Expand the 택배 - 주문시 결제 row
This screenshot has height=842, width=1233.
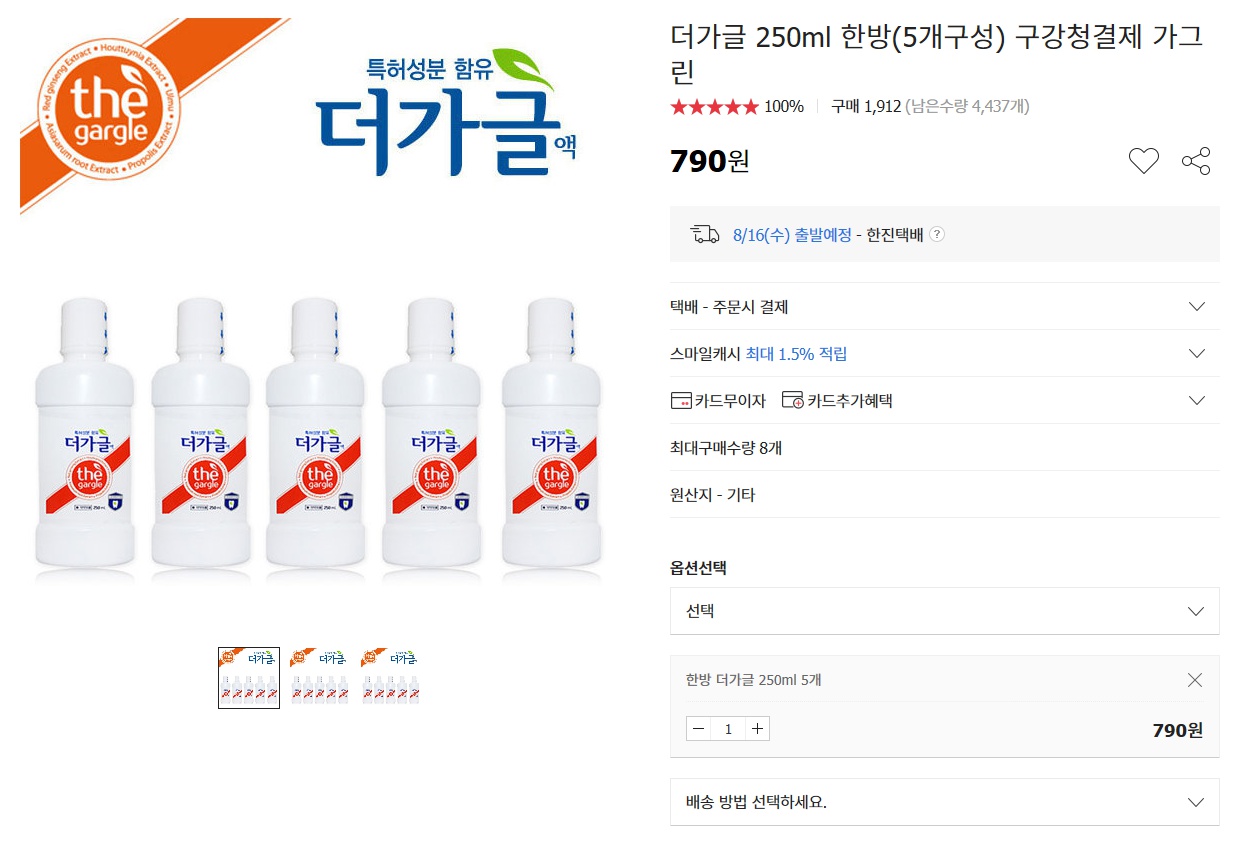pos(1196,306)
